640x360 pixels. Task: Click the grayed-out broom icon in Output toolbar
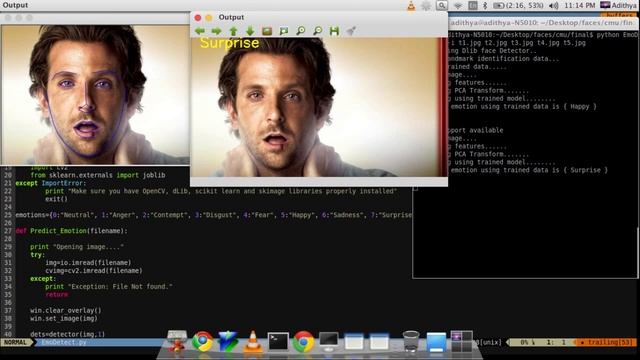351,31
